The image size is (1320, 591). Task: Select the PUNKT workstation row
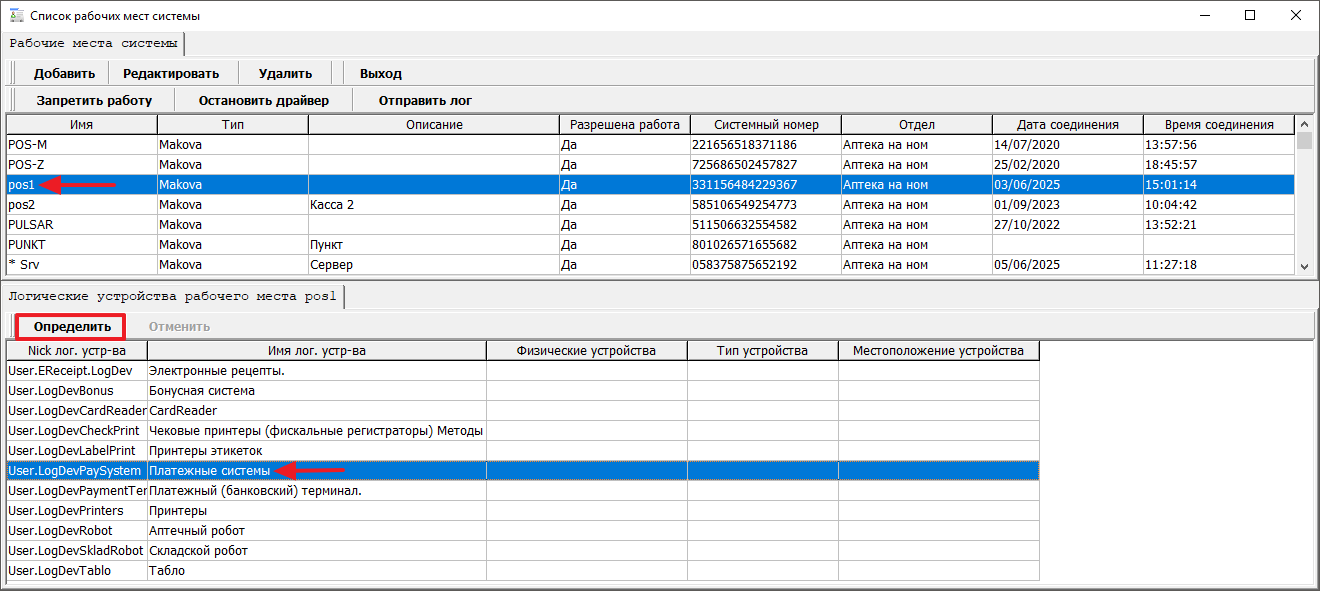[x=650, y=245]
